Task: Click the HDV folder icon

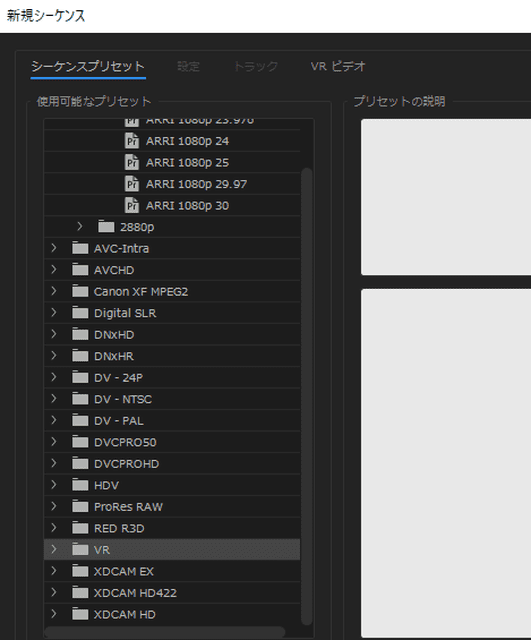Action: (80, 485)
